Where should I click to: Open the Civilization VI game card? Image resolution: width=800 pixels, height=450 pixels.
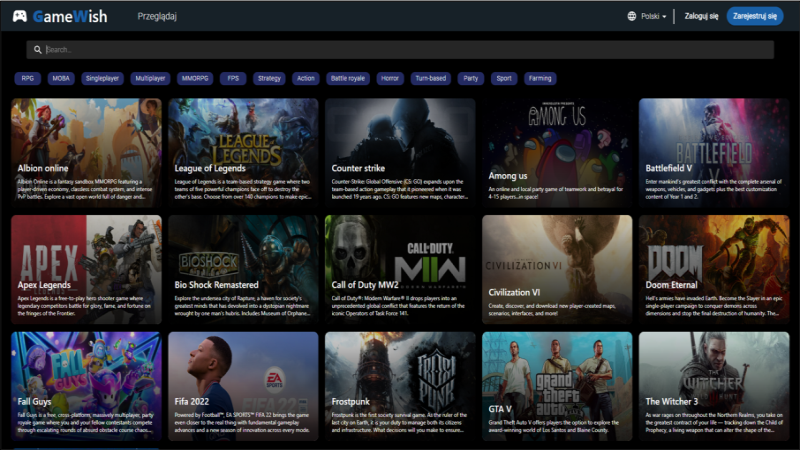coord(557,269)
